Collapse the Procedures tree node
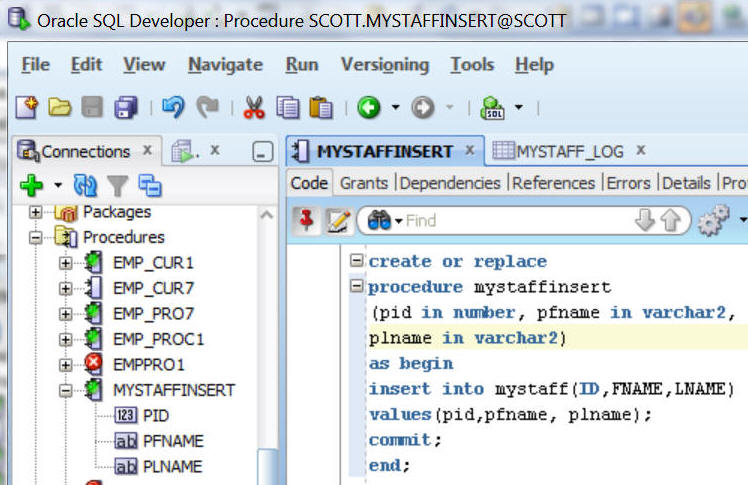Screen dimensions: 748x485 pyautogui.click(x=35, y=237)
